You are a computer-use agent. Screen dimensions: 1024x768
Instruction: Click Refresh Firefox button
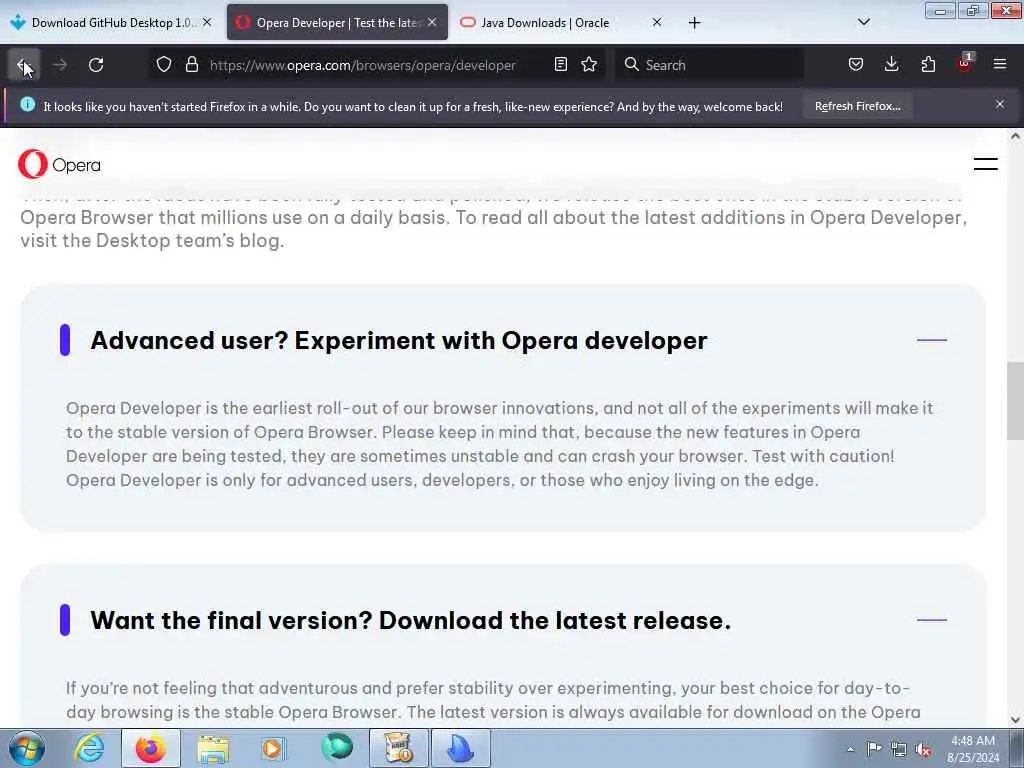tap(857, 106)
